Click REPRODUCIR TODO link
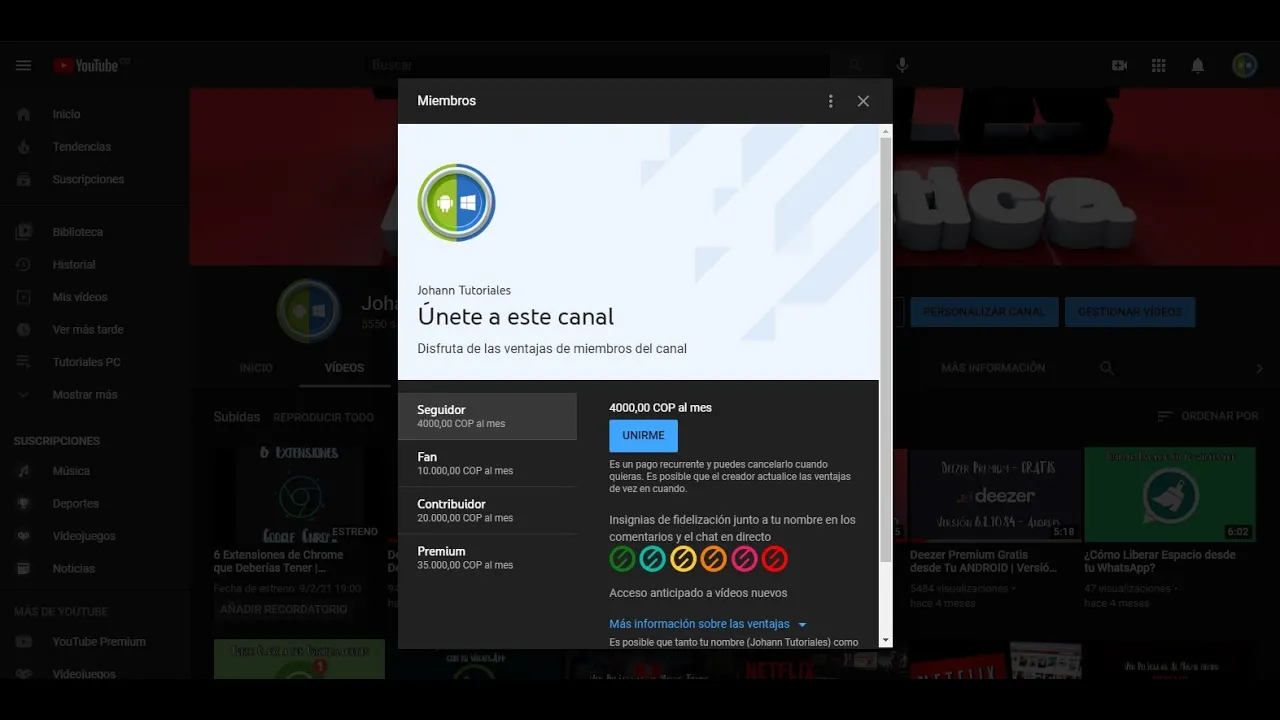The image size is (1280, 720). 323,417
